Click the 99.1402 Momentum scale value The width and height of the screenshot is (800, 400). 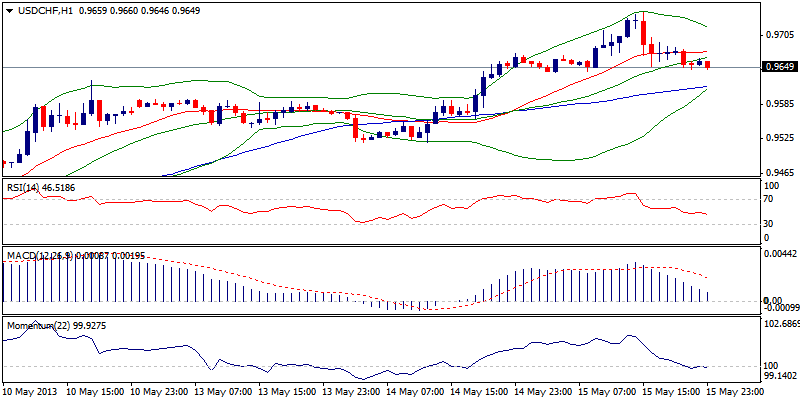(780, 376)
